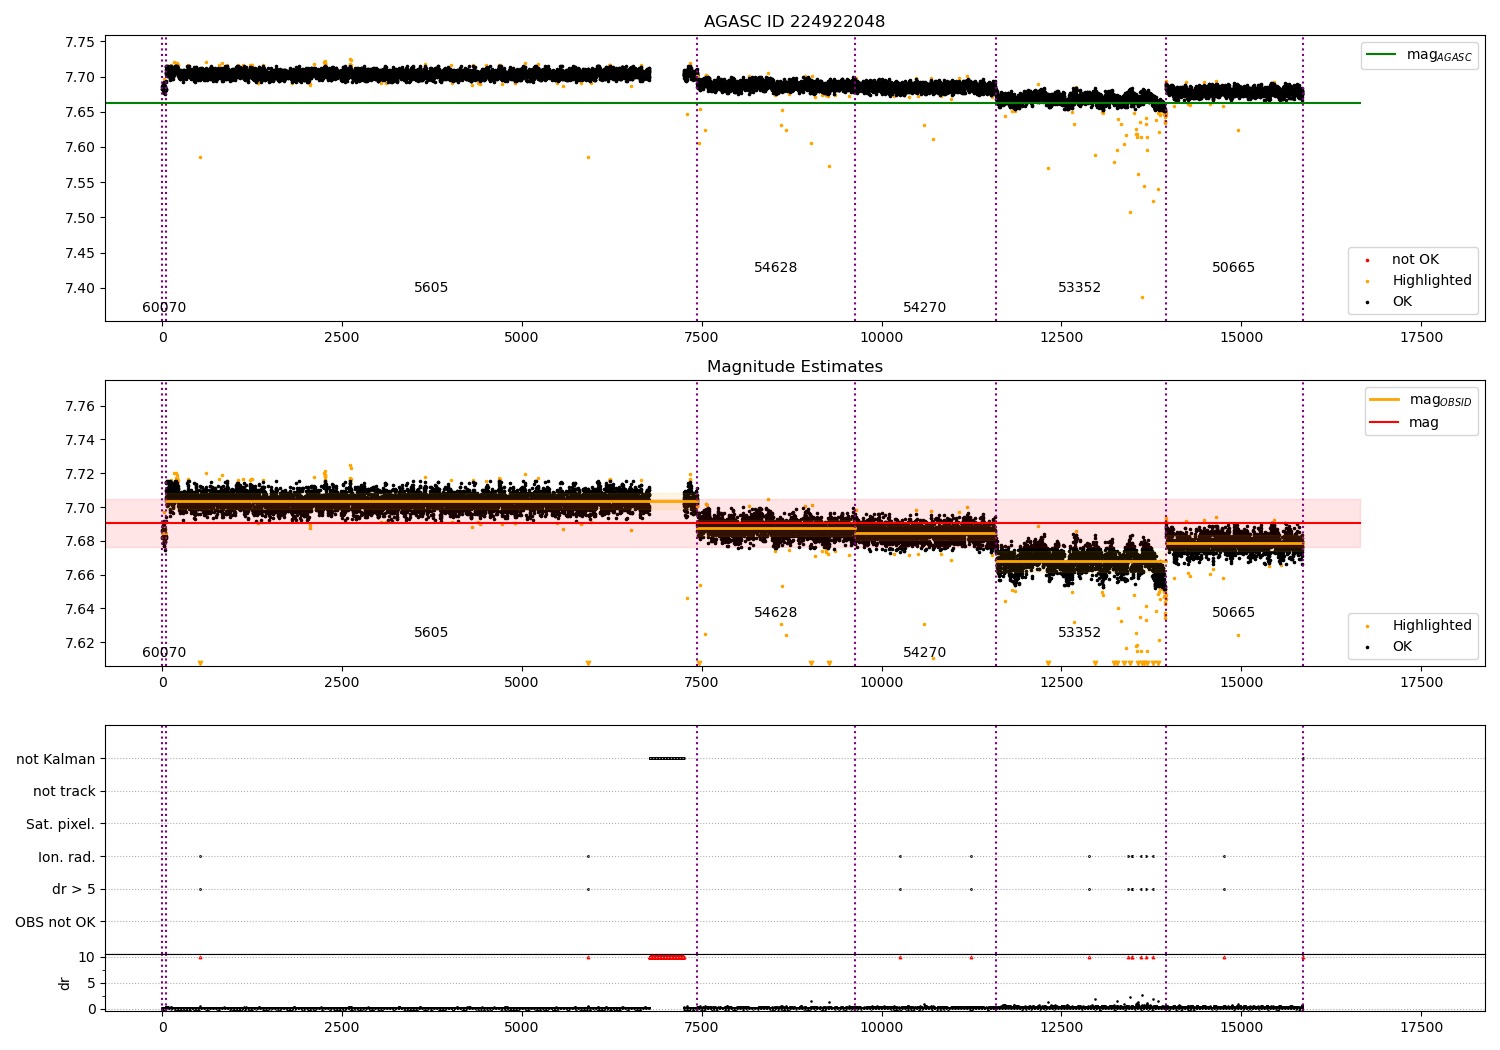Click x-axis tick '7500' of the top plot
The width and height of the screenshot is (1500, 1050).
coord(701,338)
